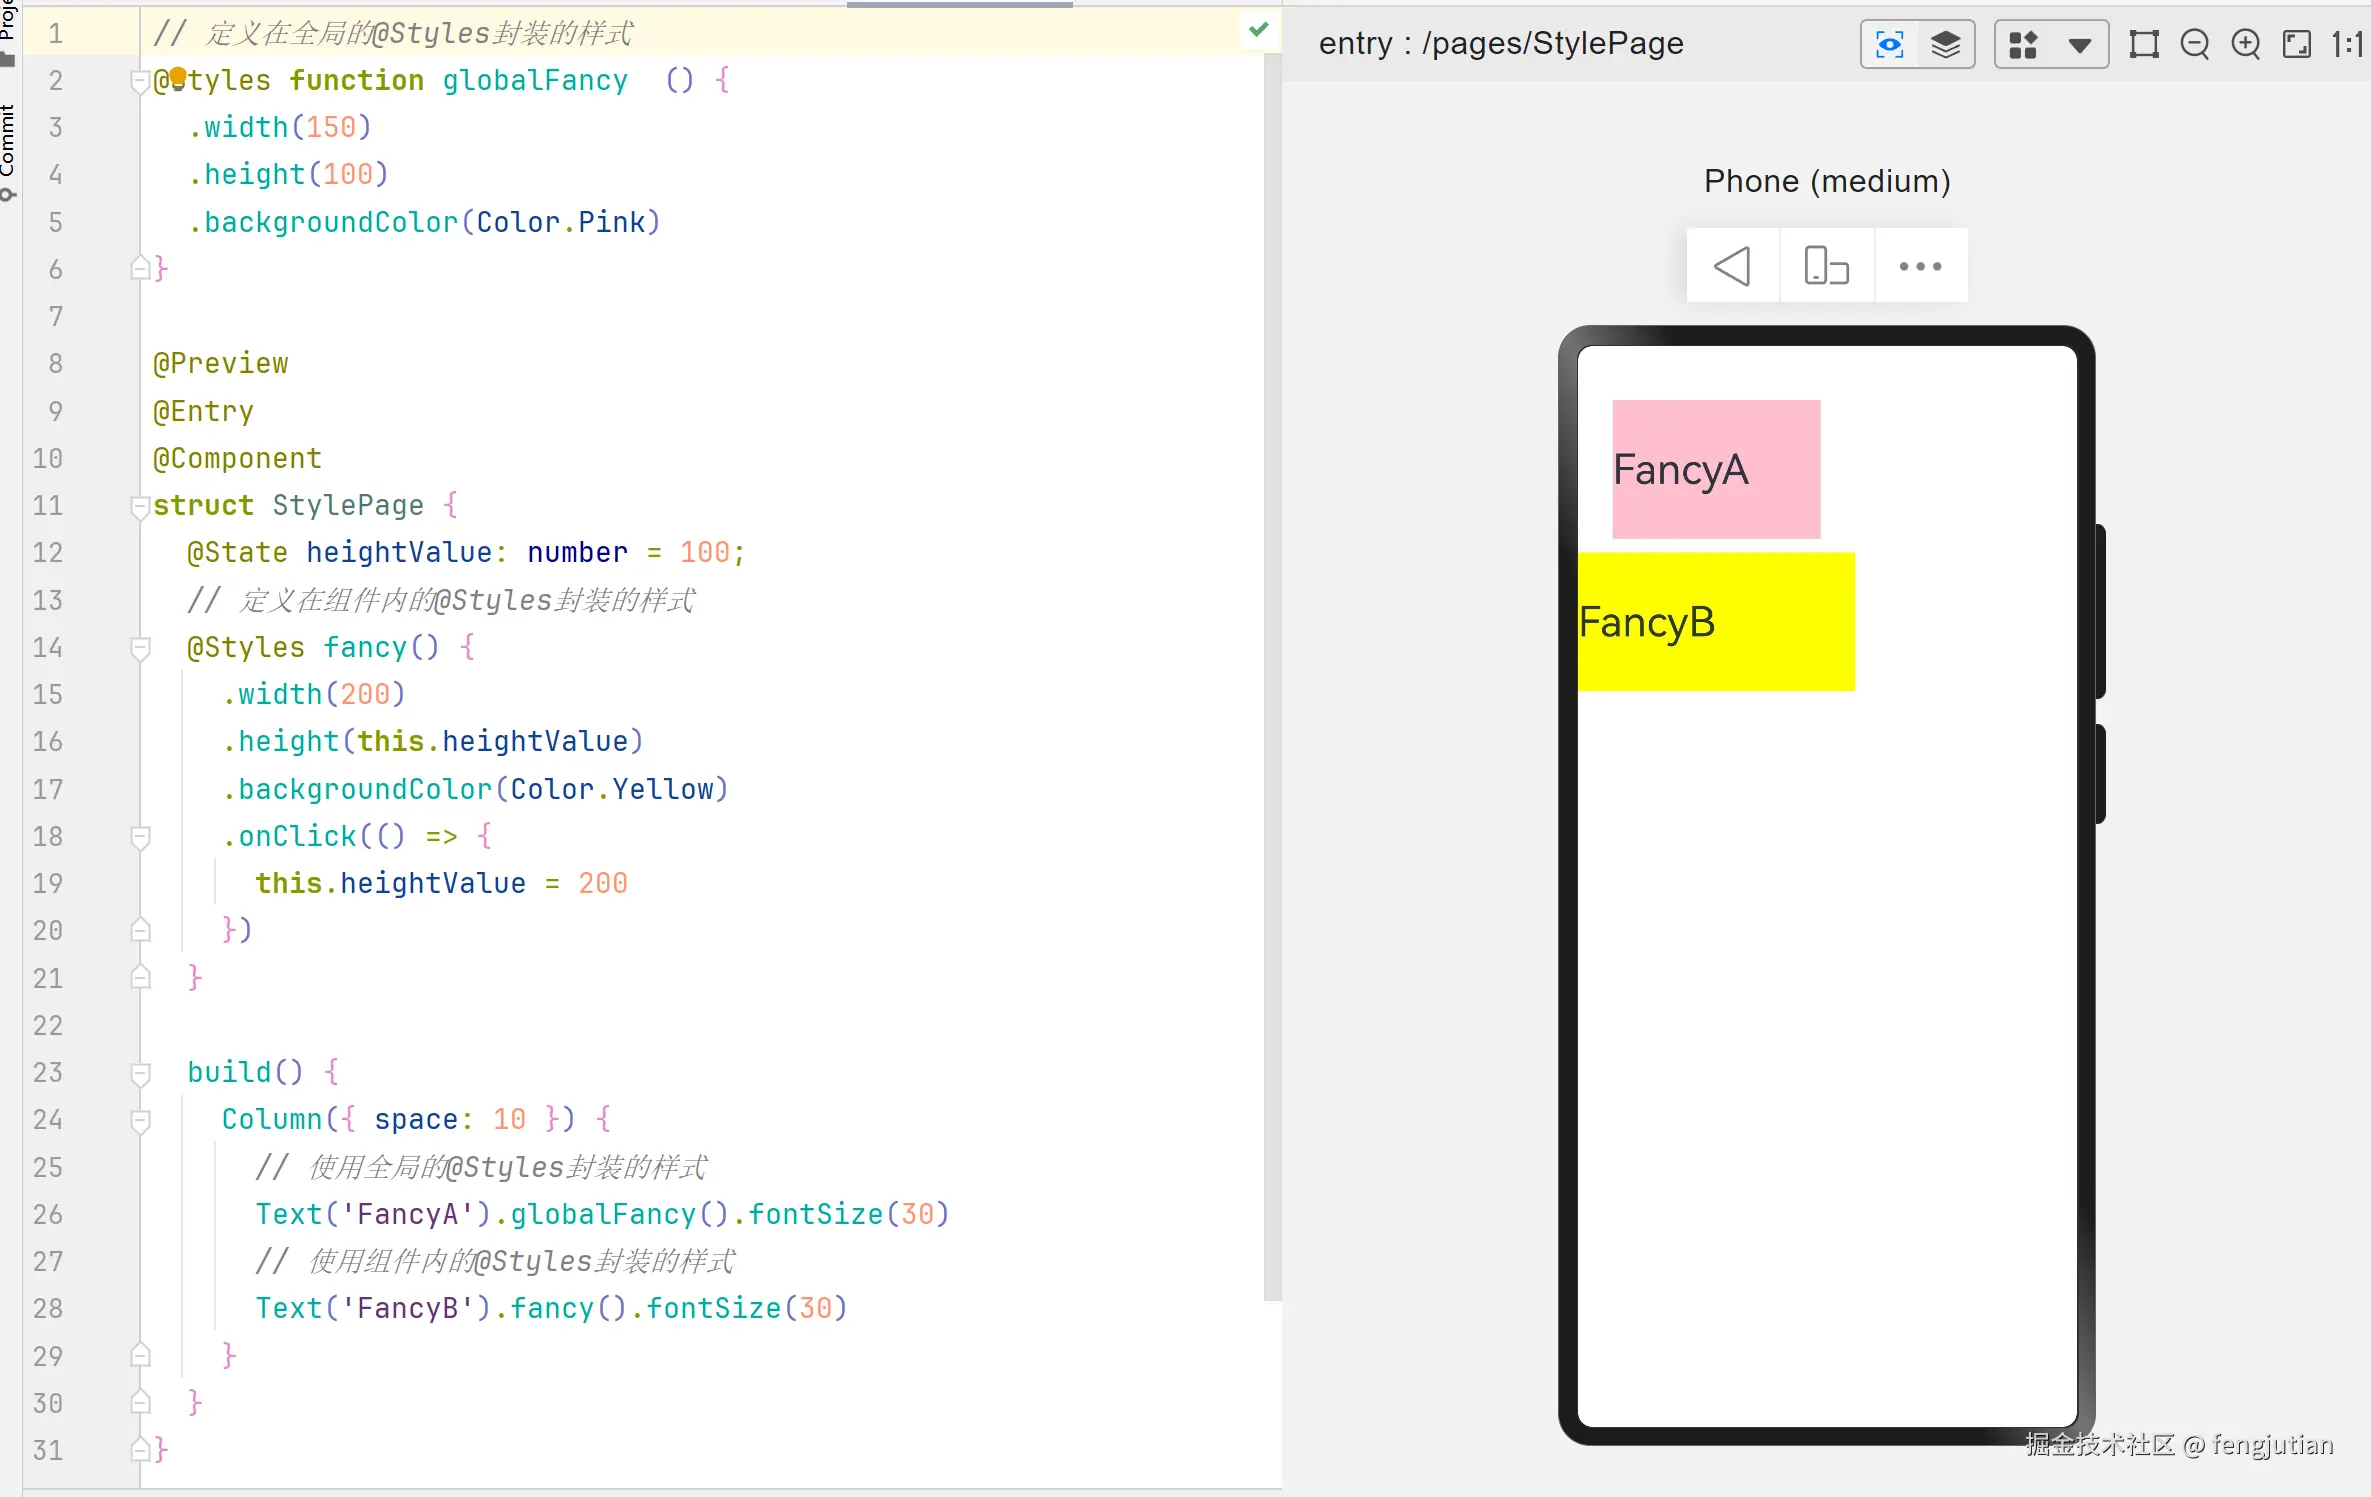Click the multi-device profile grid icon
The image size is (2371, 1497).
coord(2023,45)
